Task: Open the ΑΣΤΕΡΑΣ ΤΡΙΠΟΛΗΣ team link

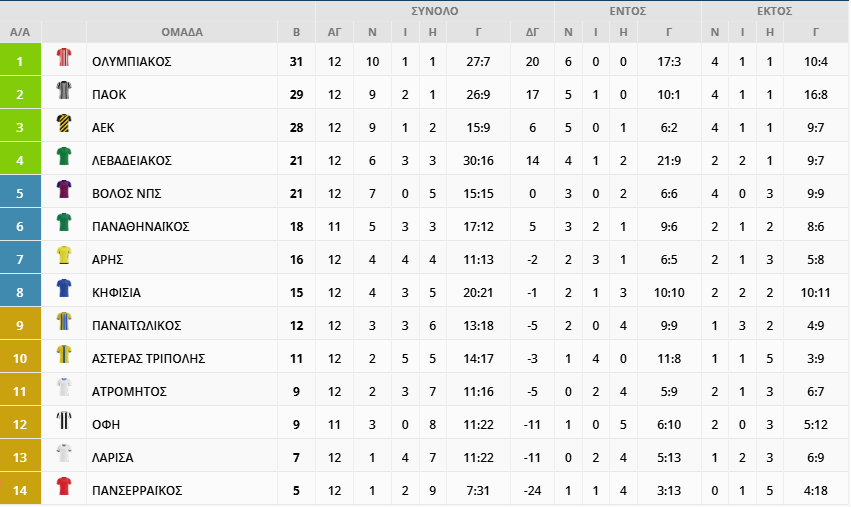Action: coord(146,358)
